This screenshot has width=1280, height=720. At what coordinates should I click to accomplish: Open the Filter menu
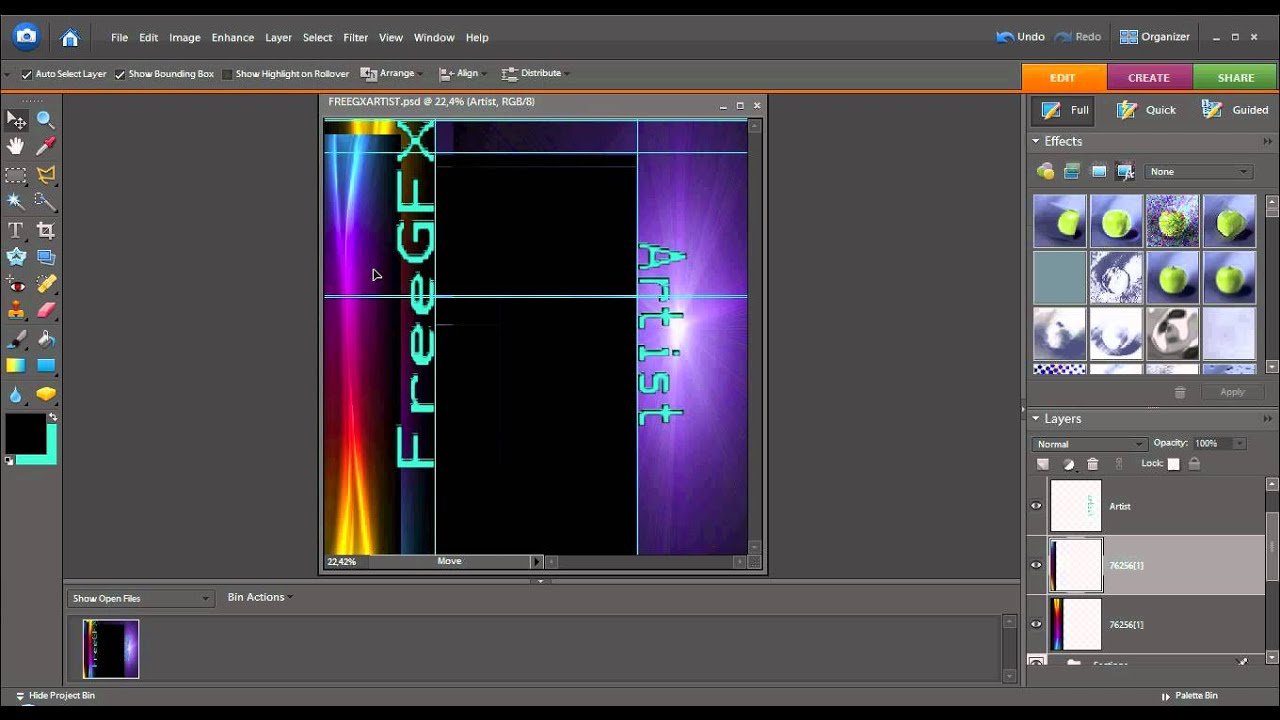[x=356, y=38]
